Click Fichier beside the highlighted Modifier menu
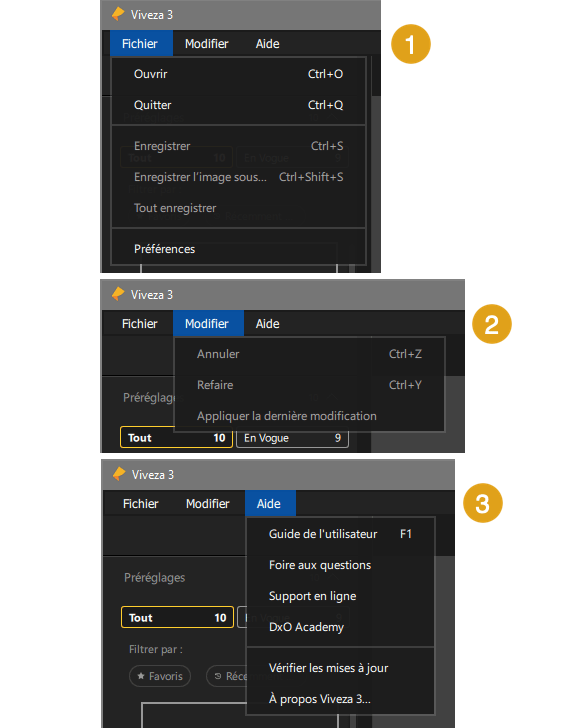Viewport: 571px width, 728px height. tap(139, 324)
